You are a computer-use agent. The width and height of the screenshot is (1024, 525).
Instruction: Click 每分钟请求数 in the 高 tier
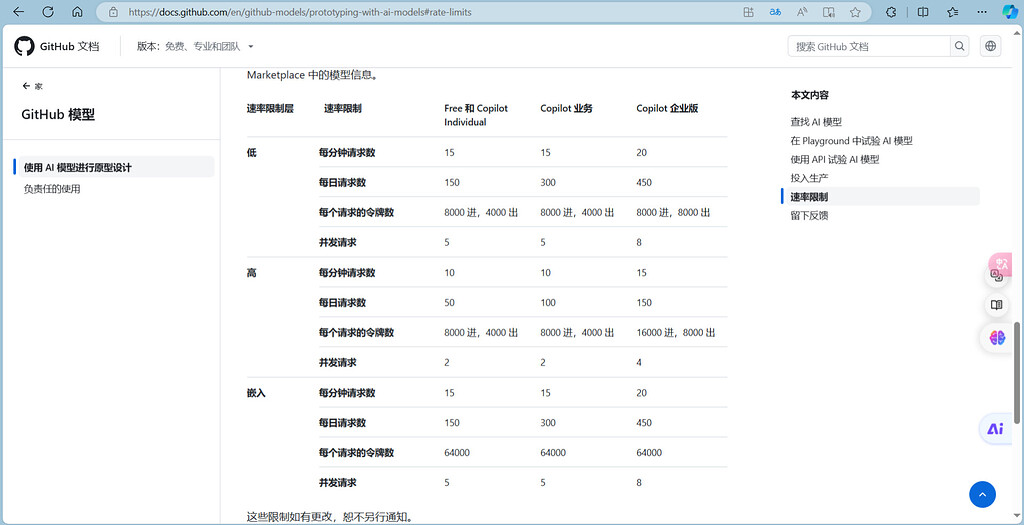(347, 272)
